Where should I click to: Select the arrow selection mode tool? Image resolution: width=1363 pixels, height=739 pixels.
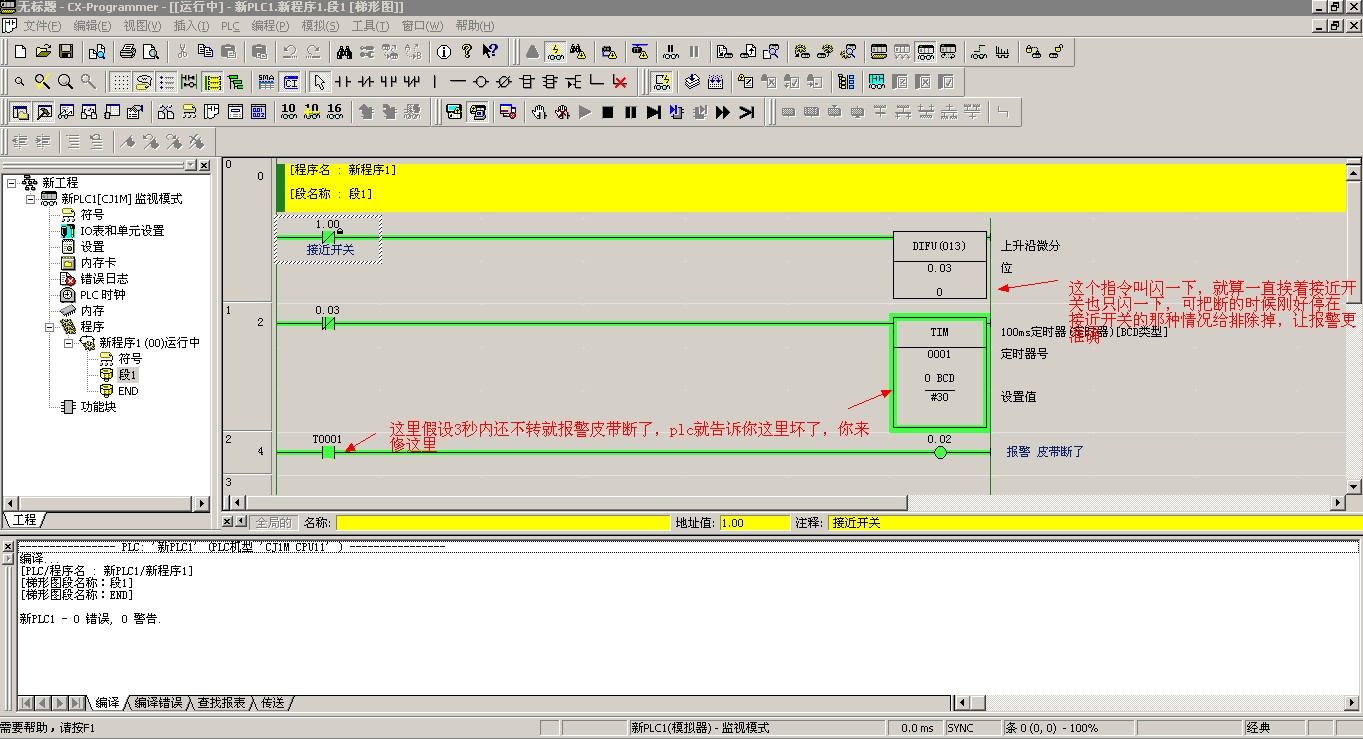[x=319, y=82]
